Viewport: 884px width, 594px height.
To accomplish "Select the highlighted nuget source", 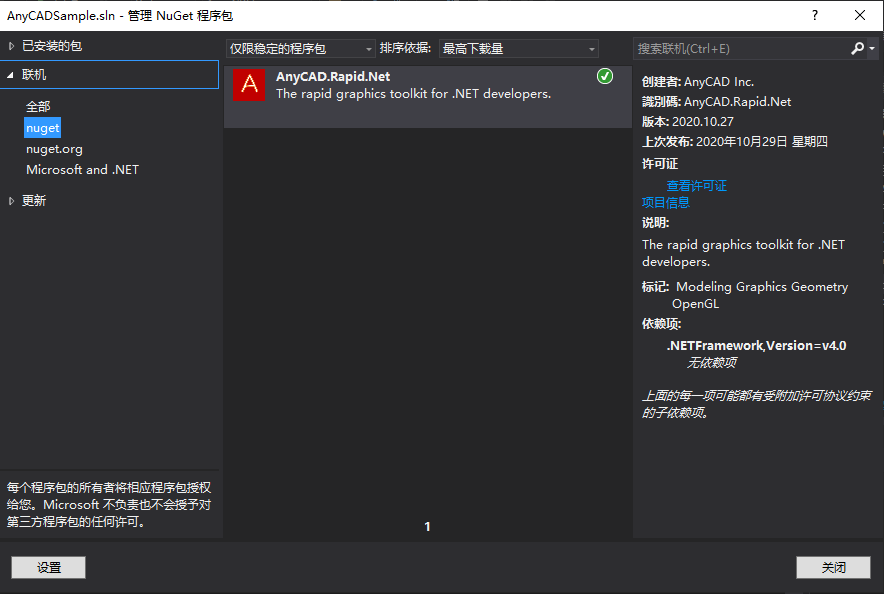I will (43, 128).
